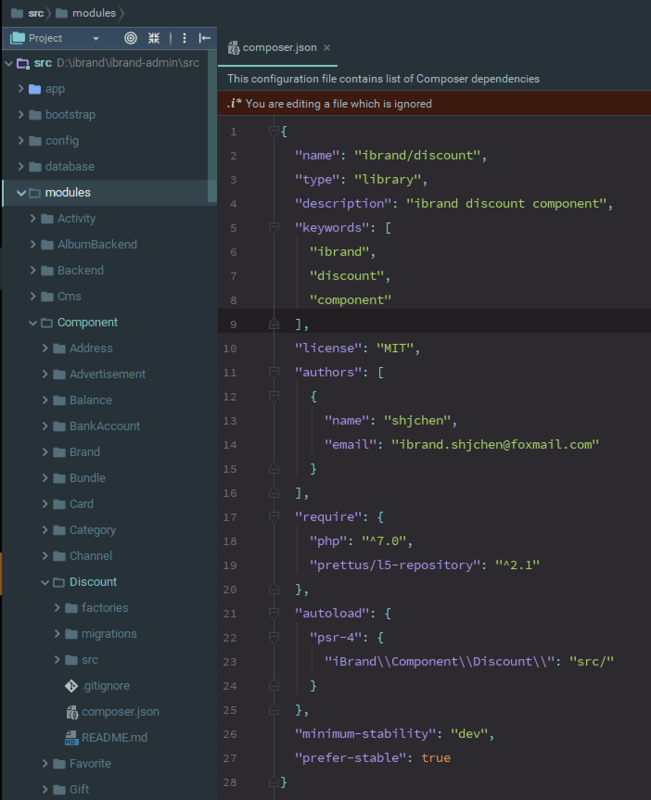Select the project root src node

coord(43,63)
